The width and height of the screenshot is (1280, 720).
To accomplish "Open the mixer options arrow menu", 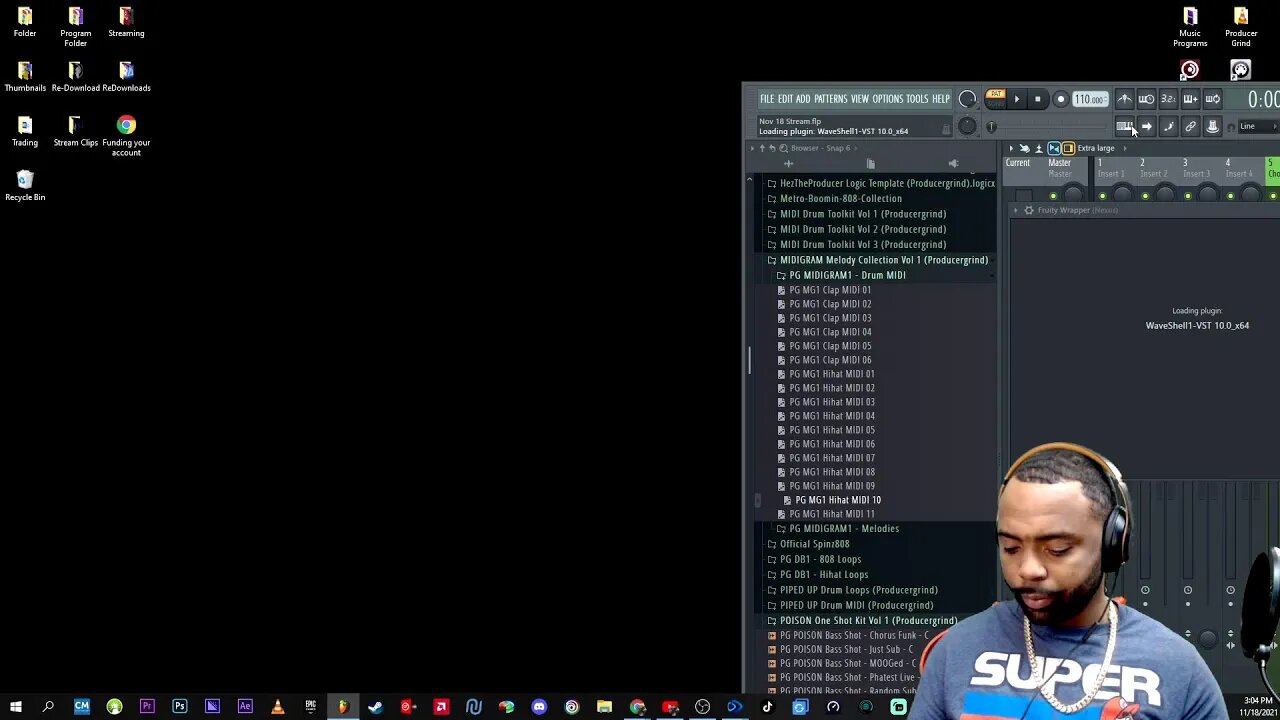I will [x=1011, y=148].
